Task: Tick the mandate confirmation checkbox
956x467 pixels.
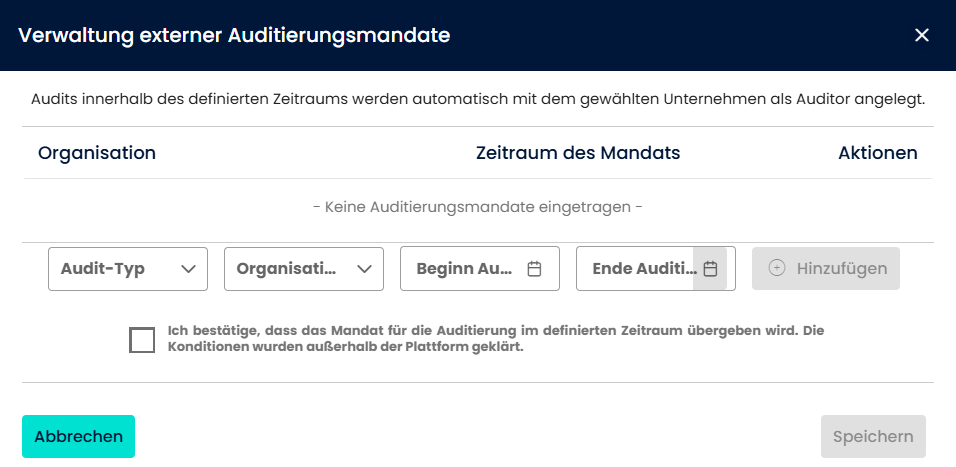Action: click(142, 340)
